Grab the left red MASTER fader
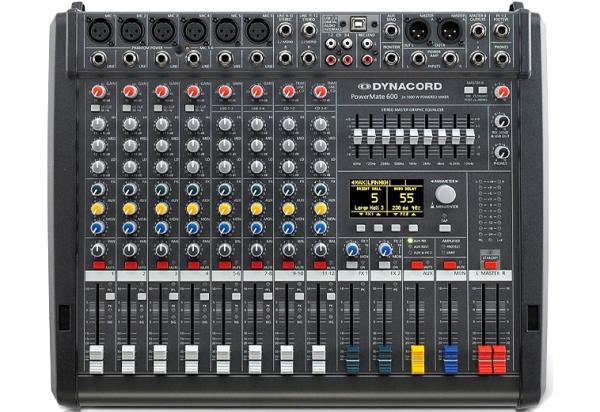600x412 pixels. pos(484,360)
